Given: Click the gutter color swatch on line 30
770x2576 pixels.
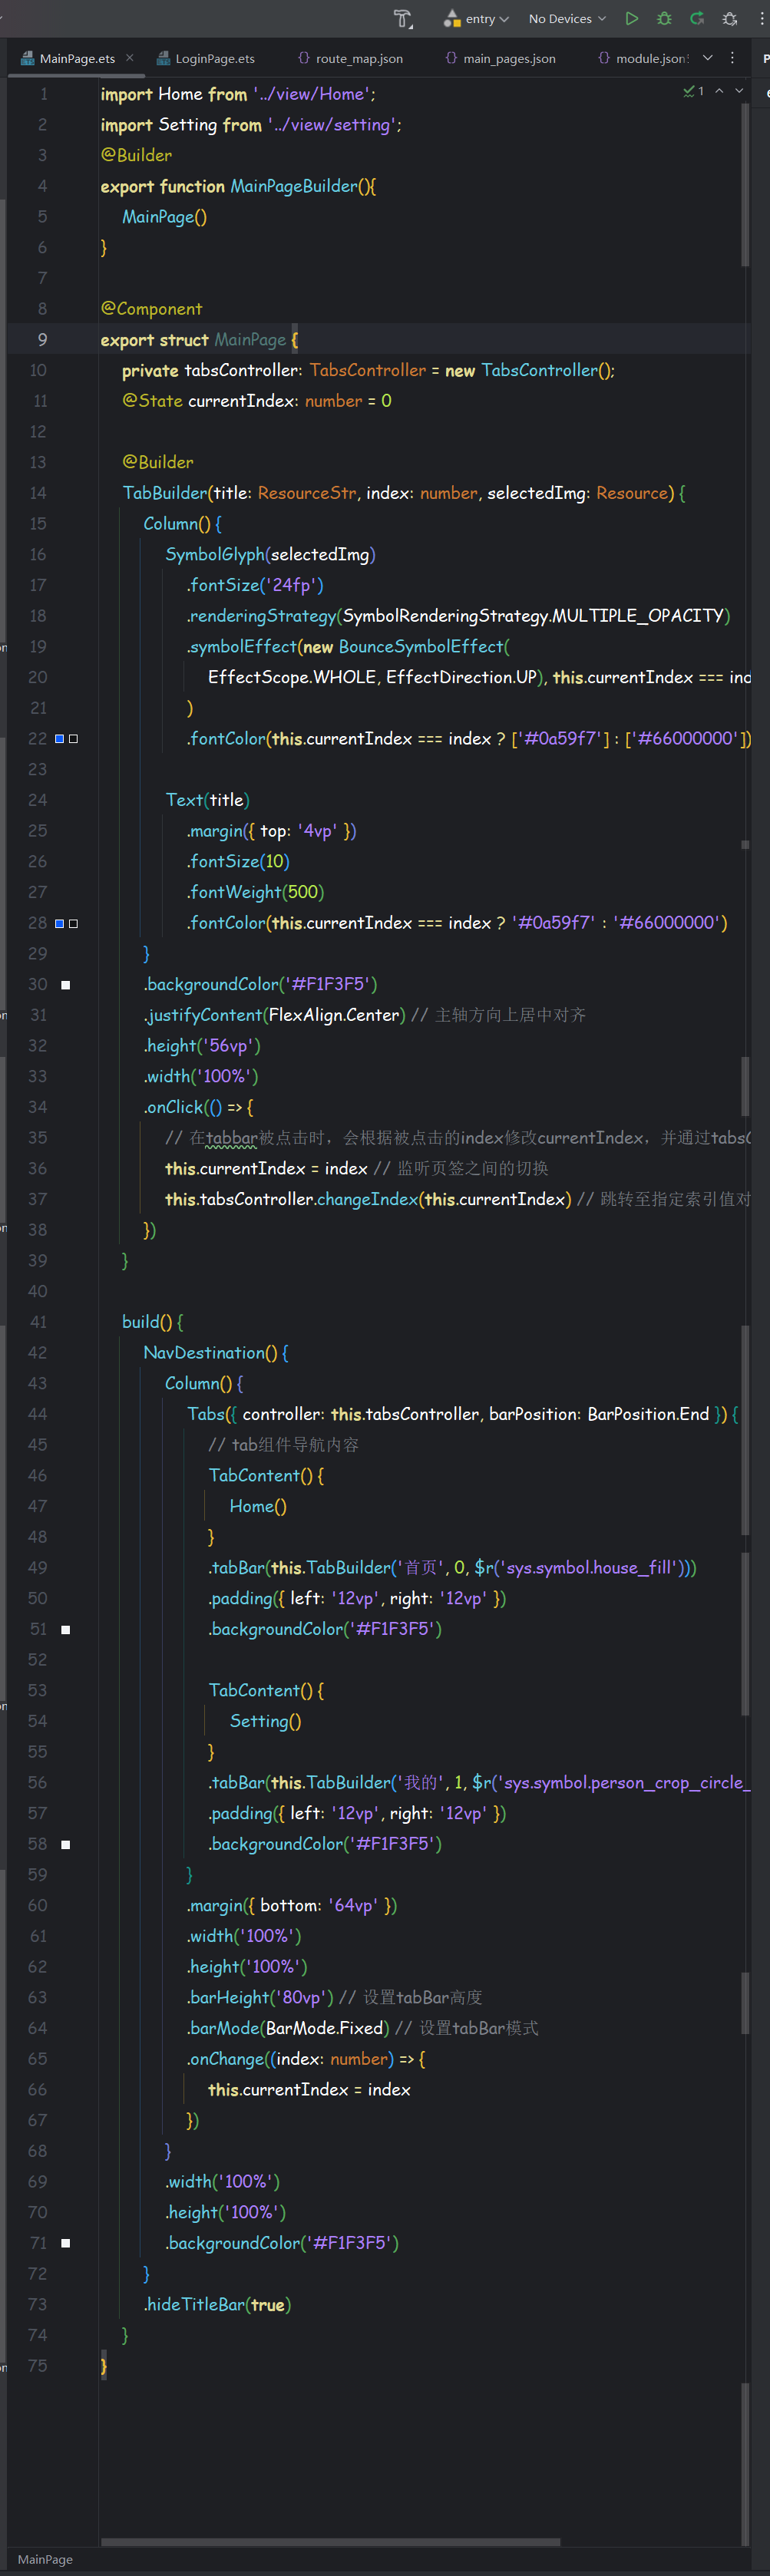Looking at the screenshot, I should [66, 985].
